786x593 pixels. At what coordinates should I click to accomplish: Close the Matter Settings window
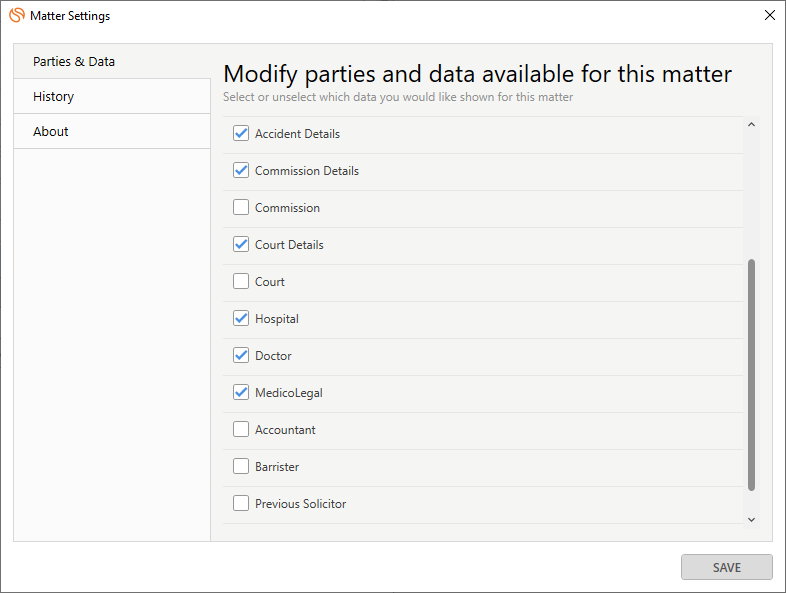pos(769,15)
